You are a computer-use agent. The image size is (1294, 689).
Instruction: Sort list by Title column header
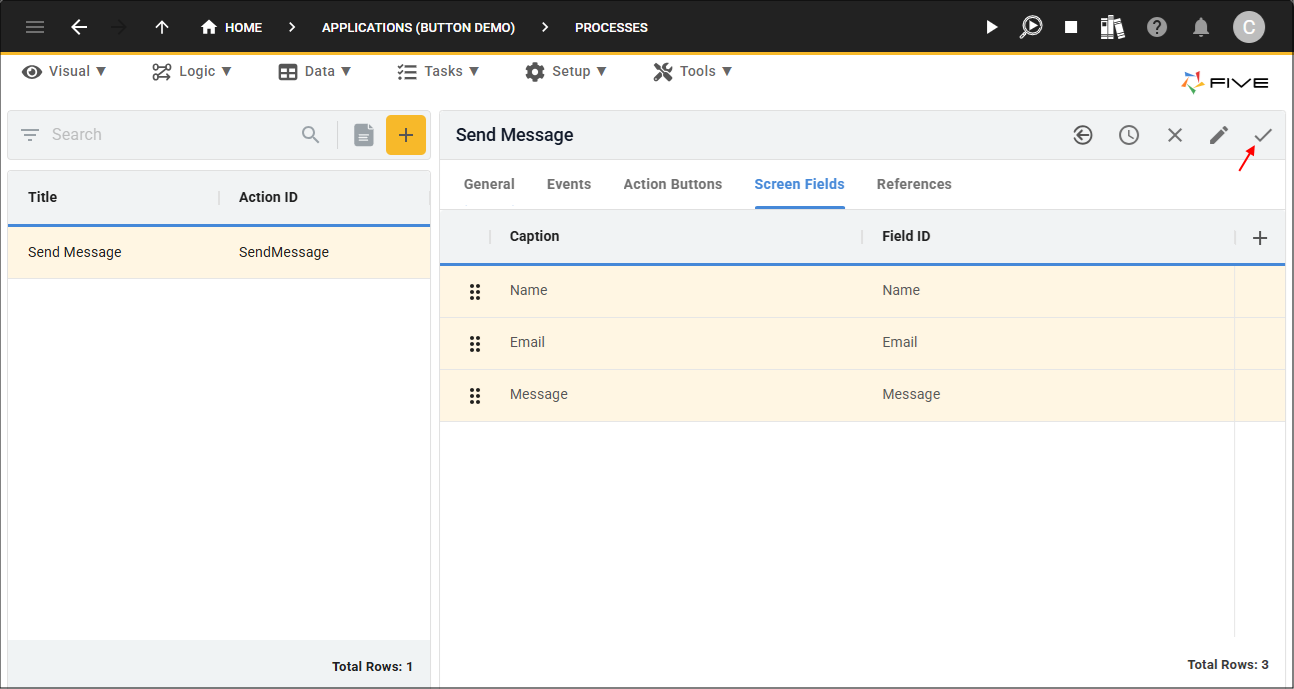(x=43, y=197)
